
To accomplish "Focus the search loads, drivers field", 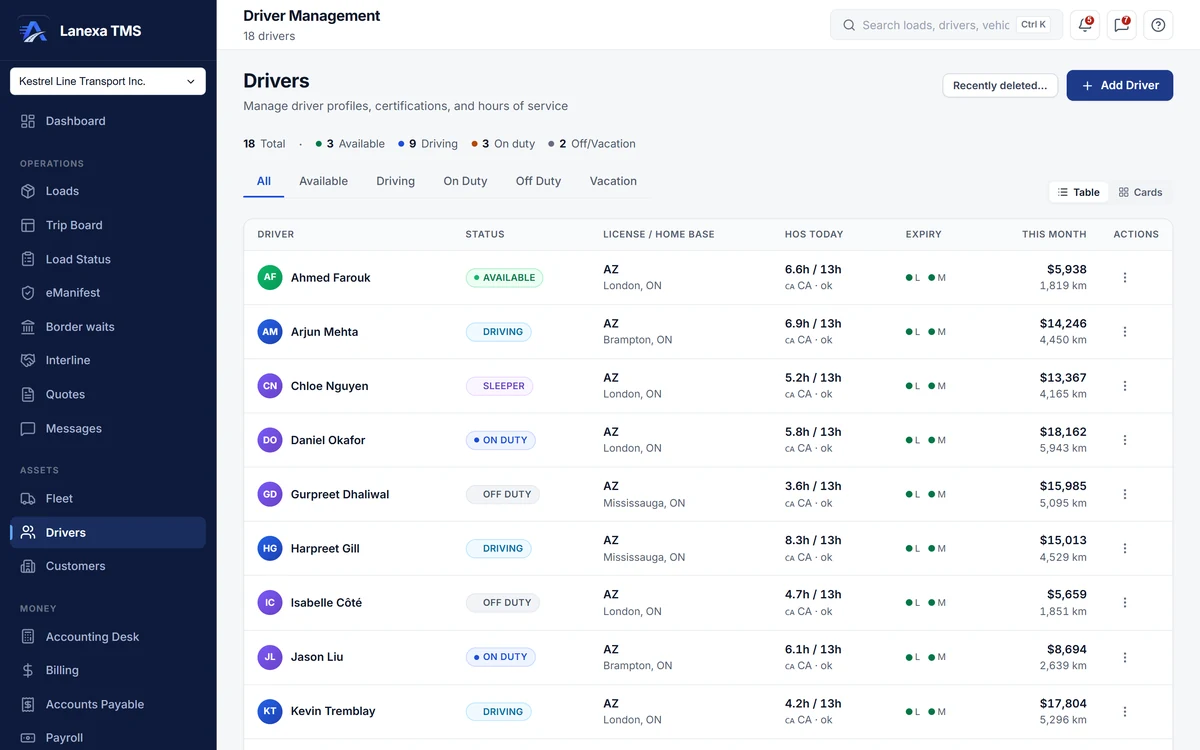I will click(945, 25).
